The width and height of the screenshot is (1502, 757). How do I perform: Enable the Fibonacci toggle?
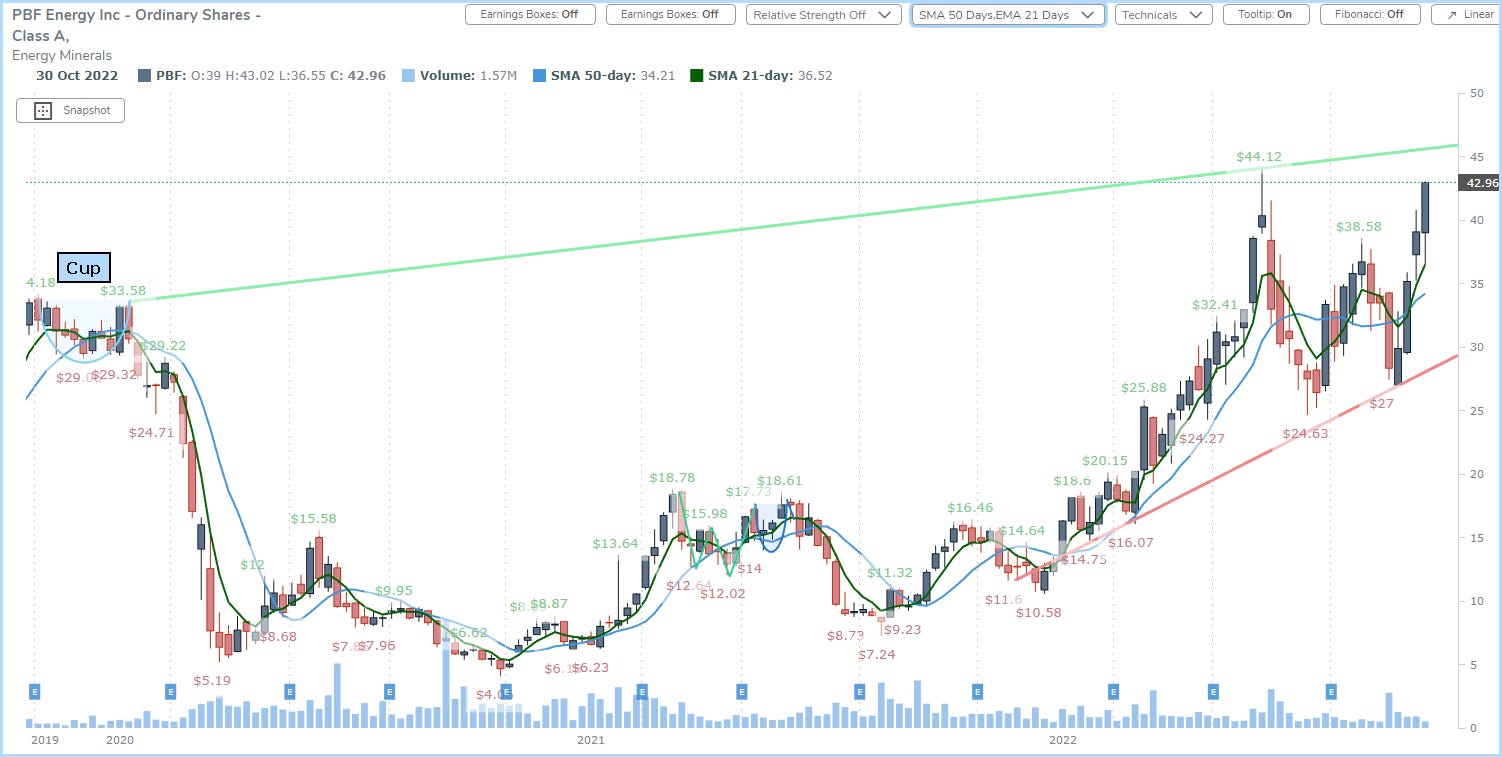[x=1369, y=15]
